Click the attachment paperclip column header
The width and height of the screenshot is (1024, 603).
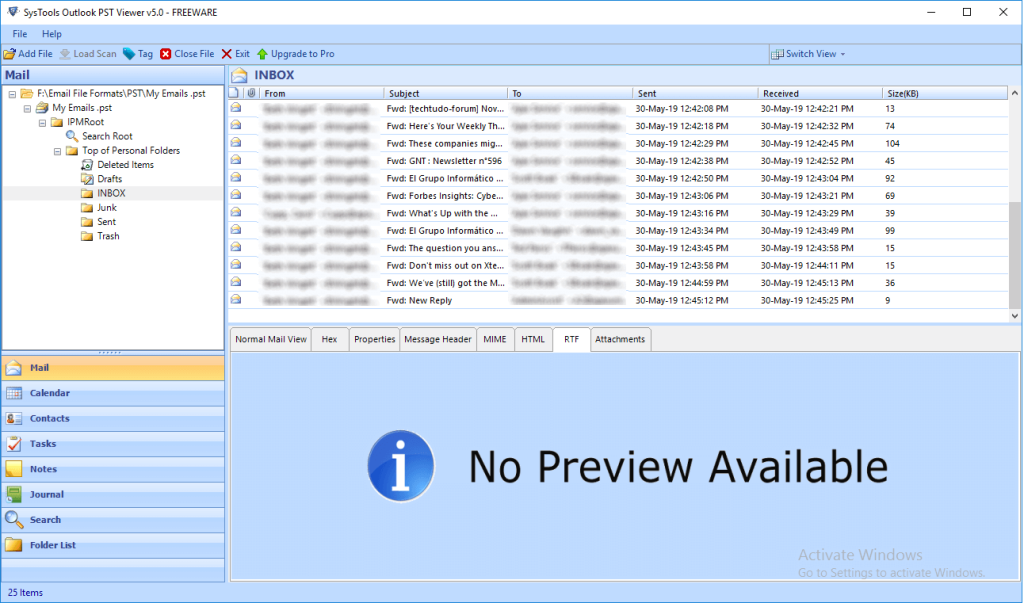point(251,93)
